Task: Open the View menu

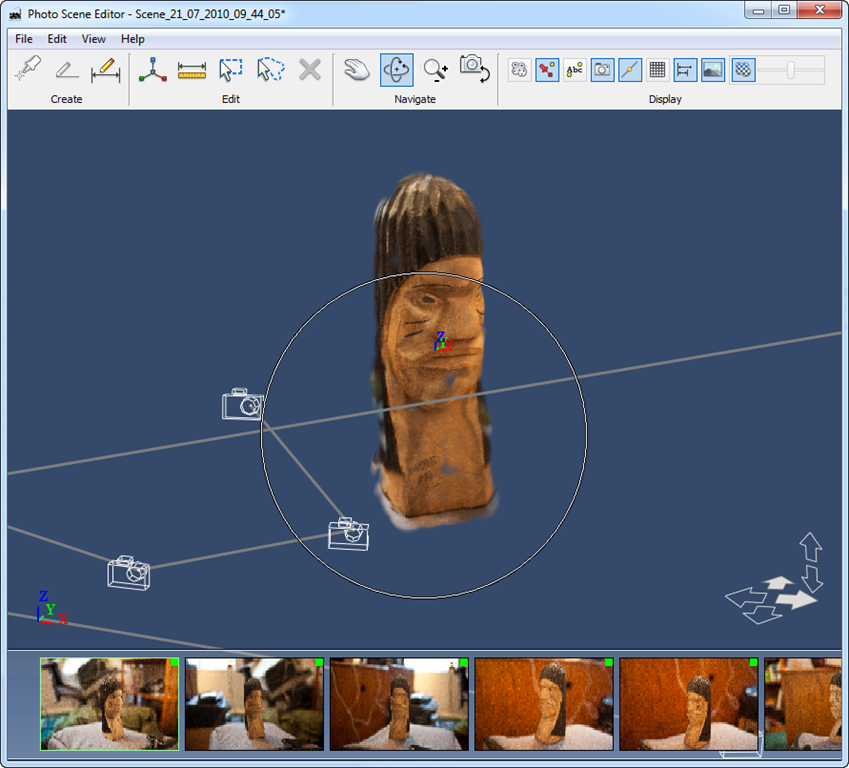Action: click(93, 39)
